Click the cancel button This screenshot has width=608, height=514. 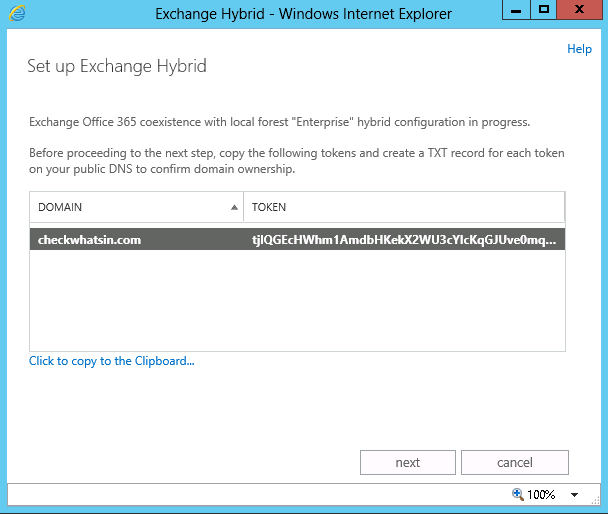515,462
